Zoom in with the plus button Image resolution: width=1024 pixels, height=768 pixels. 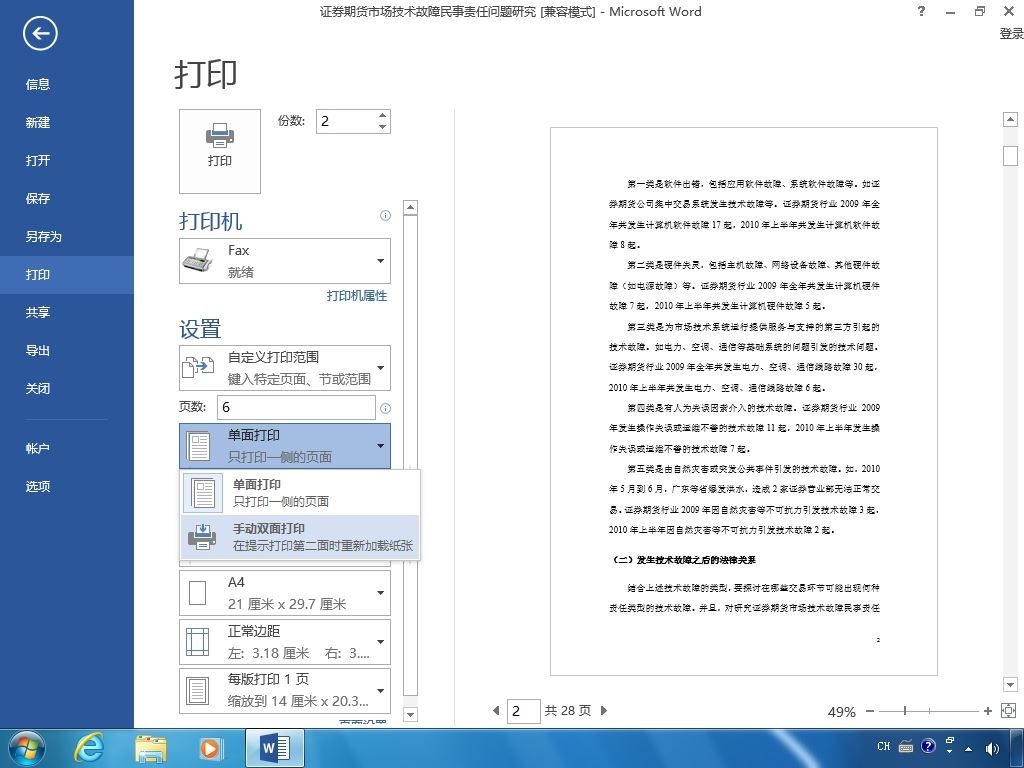pyautogui.click(x=987, y=711)
